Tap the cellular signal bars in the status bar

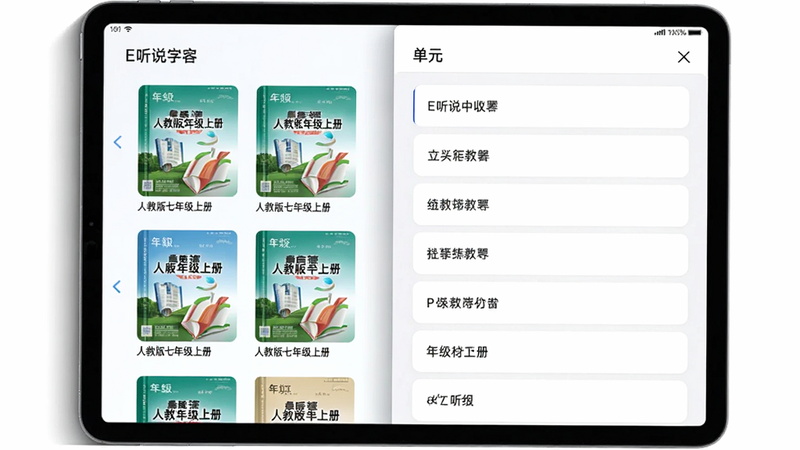coord(660,32)
